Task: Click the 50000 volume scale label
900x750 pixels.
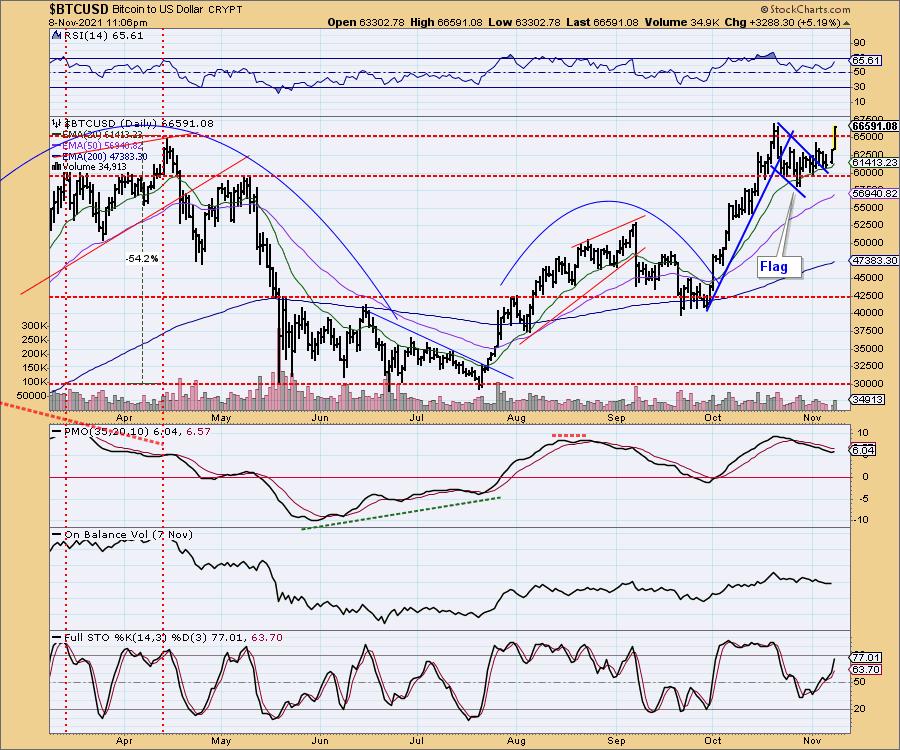Action: [x=32, y=396]
